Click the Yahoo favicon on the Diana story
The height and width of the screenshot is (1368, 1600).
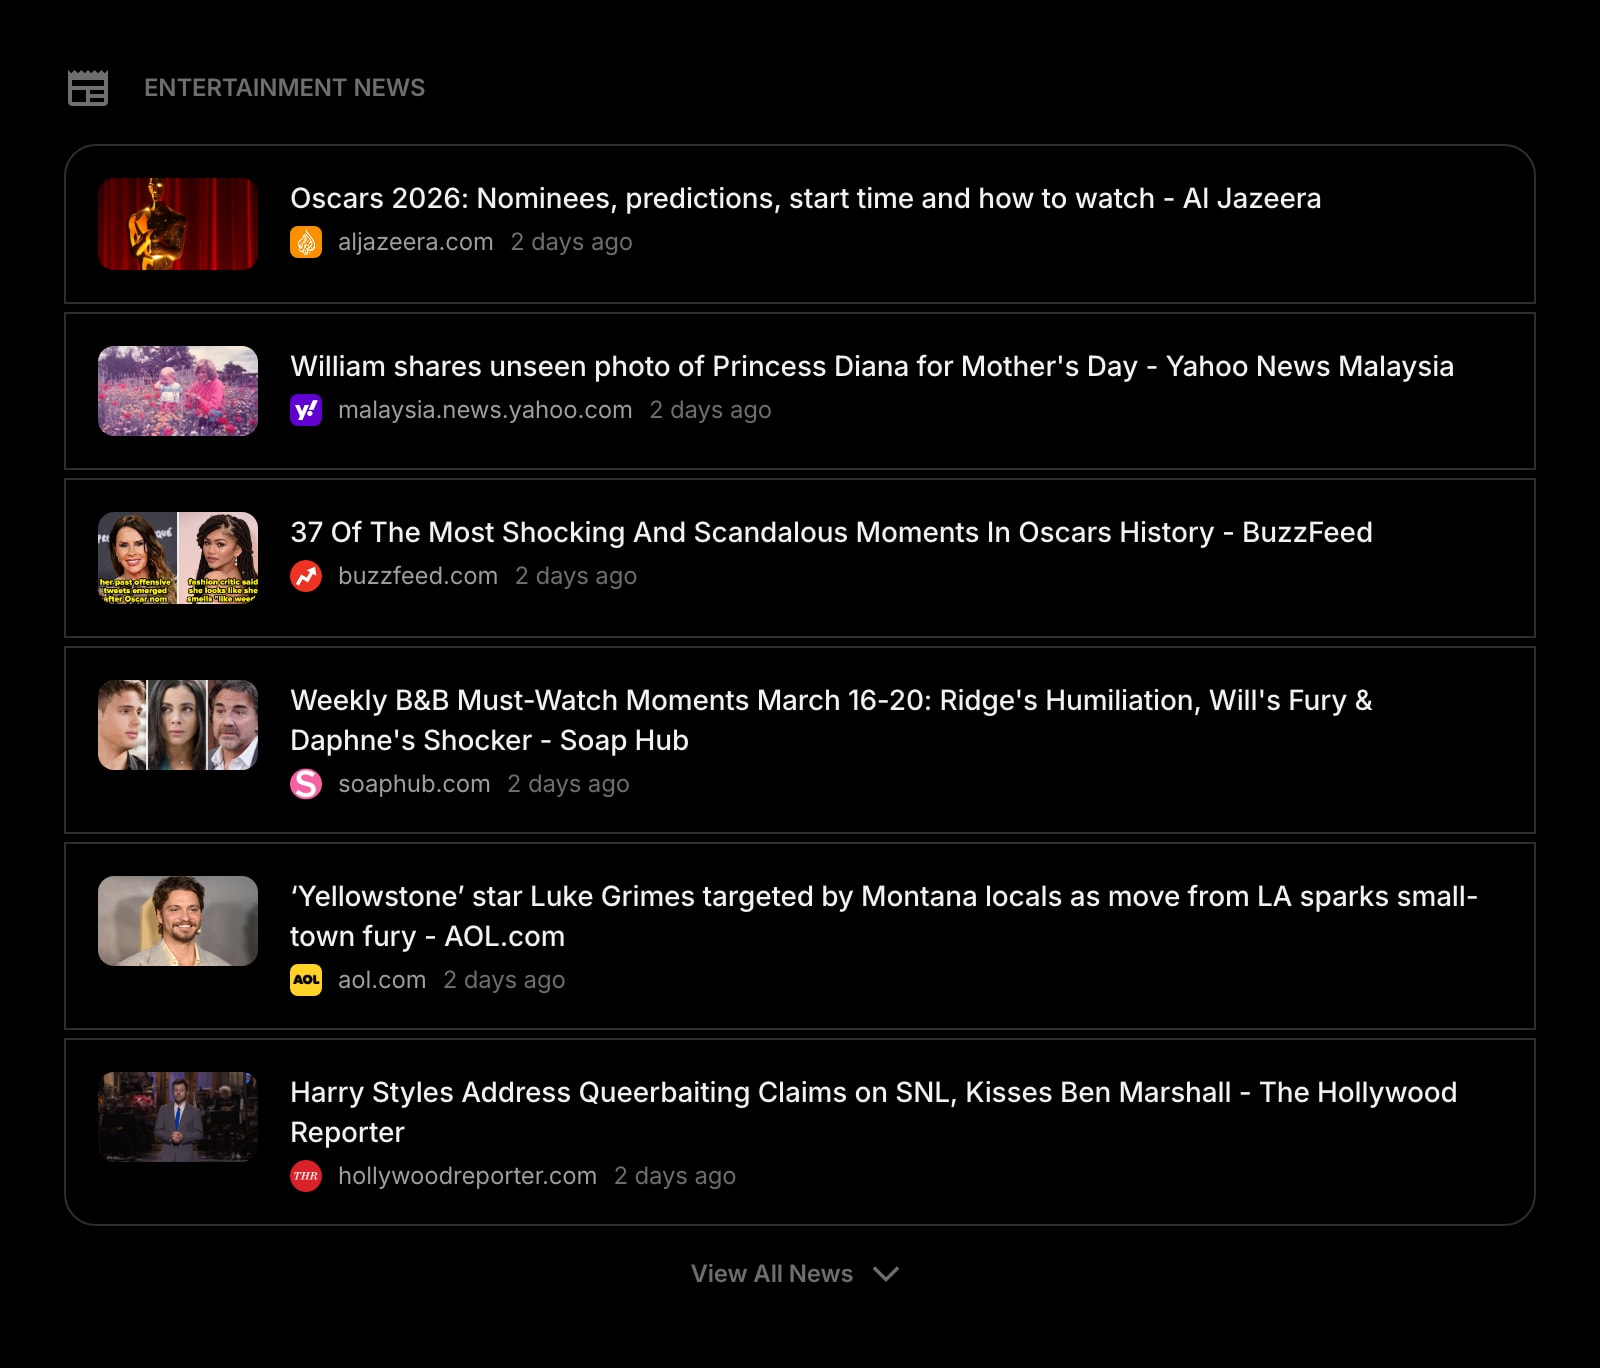pyautogui.click(x=307, y=410)
